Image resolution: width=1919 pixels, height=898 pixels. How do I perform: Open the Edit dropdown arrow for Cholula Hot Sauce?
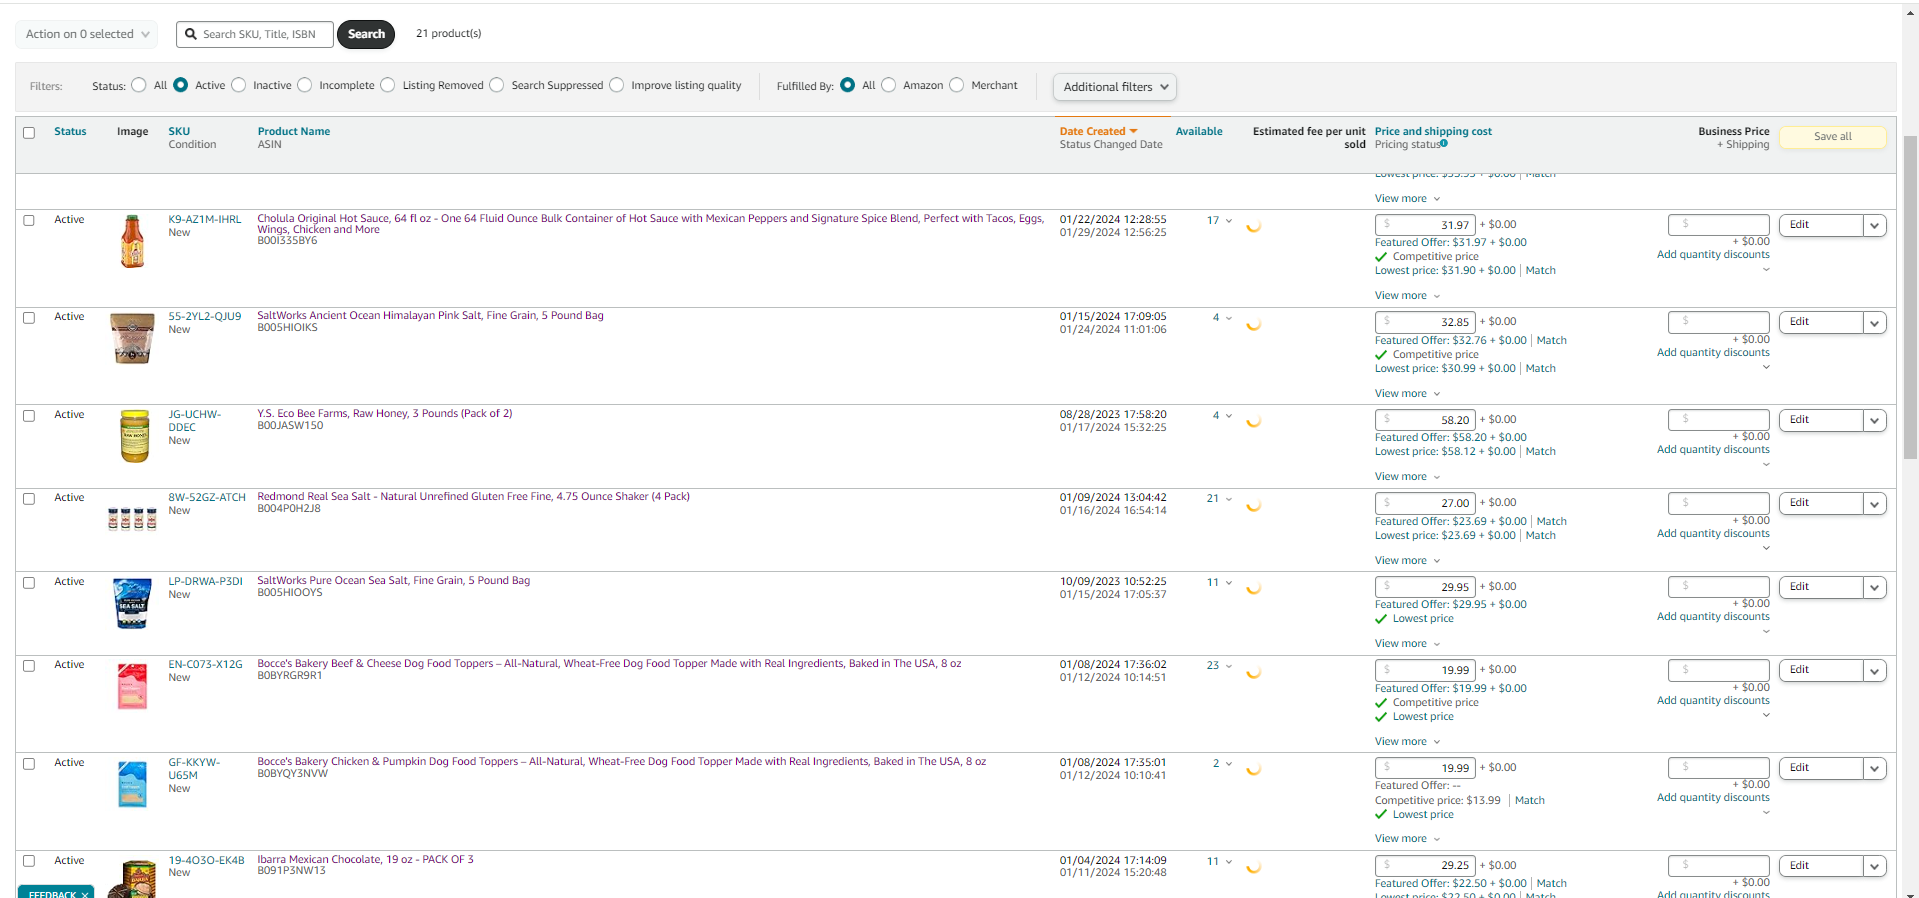pos(1875,226)
